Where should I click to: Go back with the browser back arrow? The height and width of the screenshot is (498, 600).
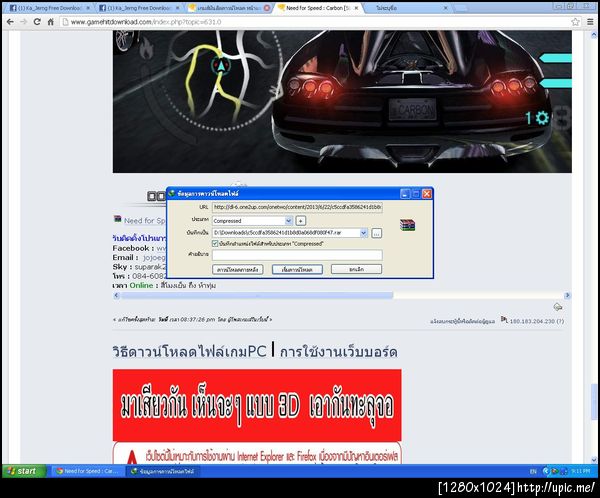(x=10, y=22)
